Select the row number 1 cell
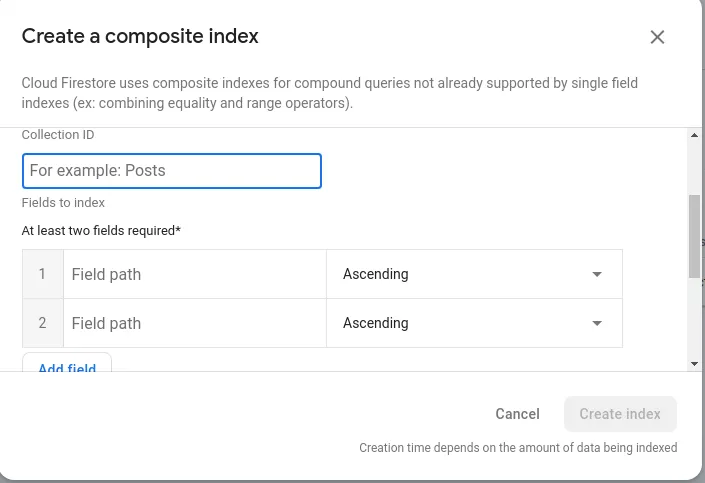 point(43,275)
